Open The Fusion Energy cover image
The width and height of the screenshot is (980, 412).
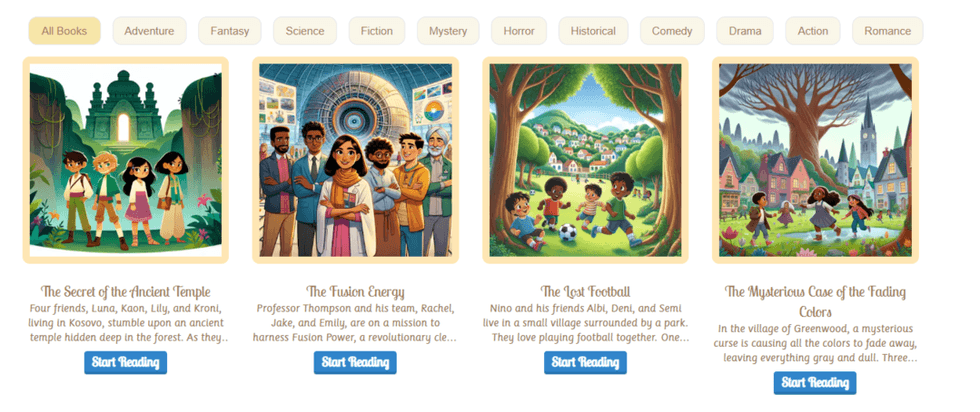pos(356,160)
